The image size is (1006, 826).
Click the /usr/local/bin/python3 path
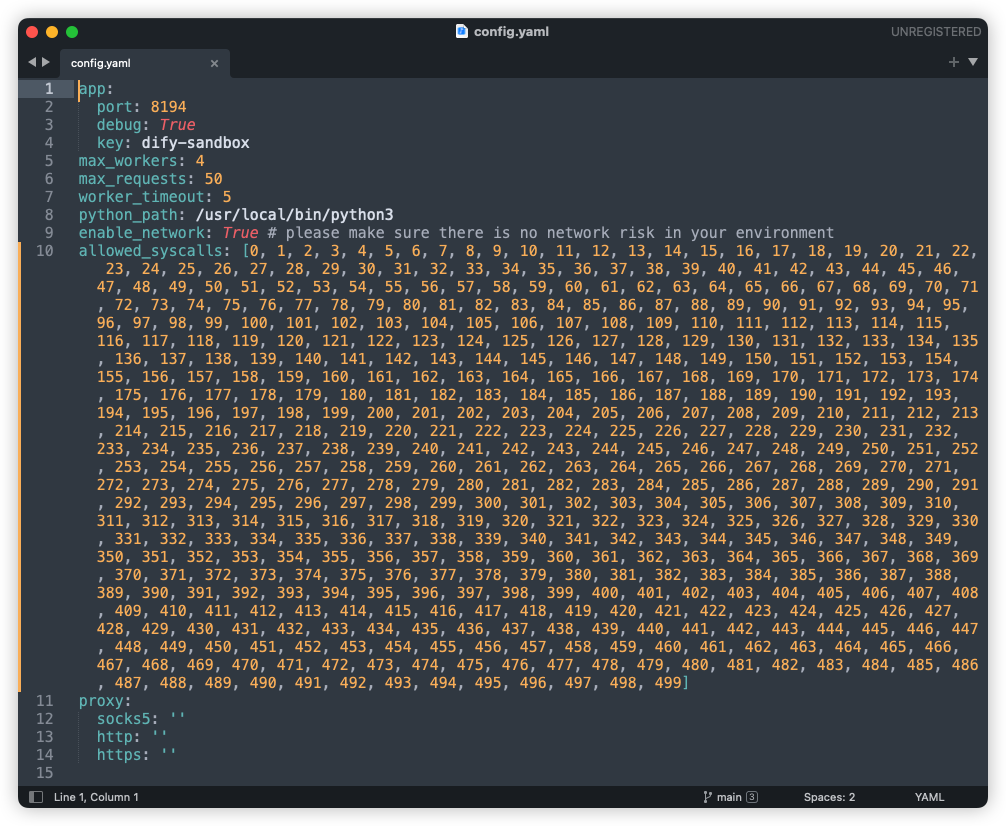pos(294,214)
